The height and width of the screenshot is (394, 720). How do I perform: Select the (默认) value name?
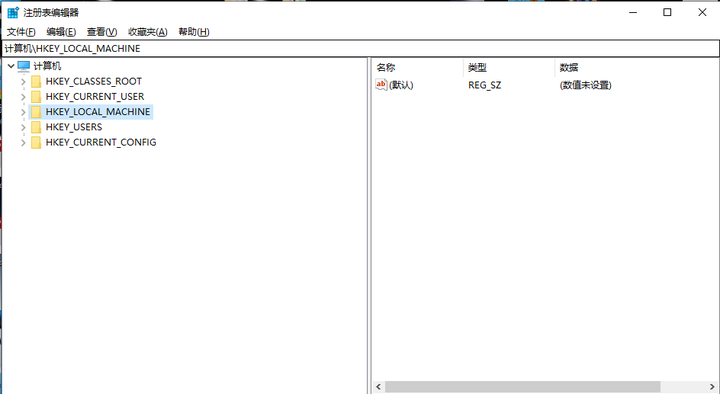coord(401,85)
